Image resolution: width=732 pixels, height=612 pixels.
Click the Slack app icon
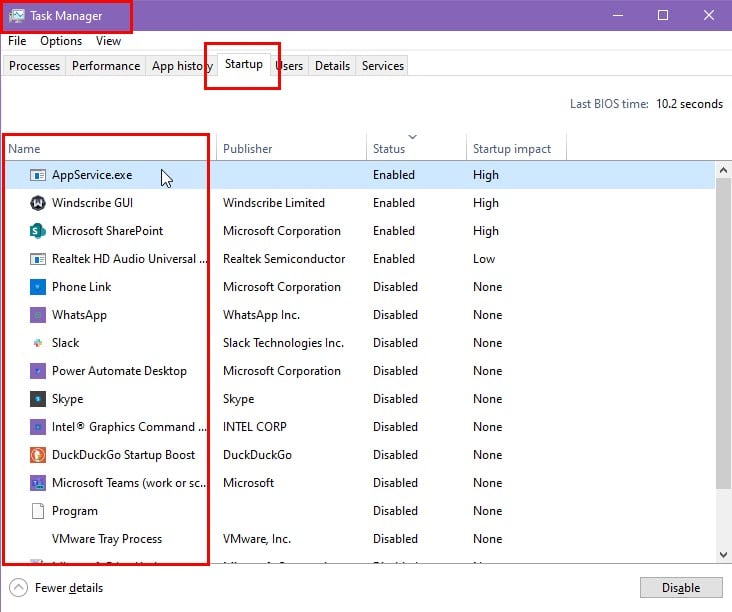37,343
